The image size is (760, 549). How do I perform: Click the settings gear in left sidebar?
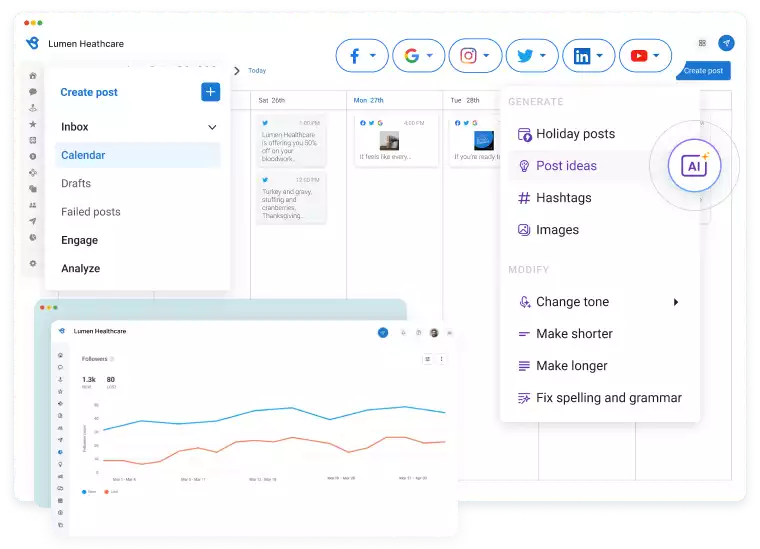(x=33, y=263)
